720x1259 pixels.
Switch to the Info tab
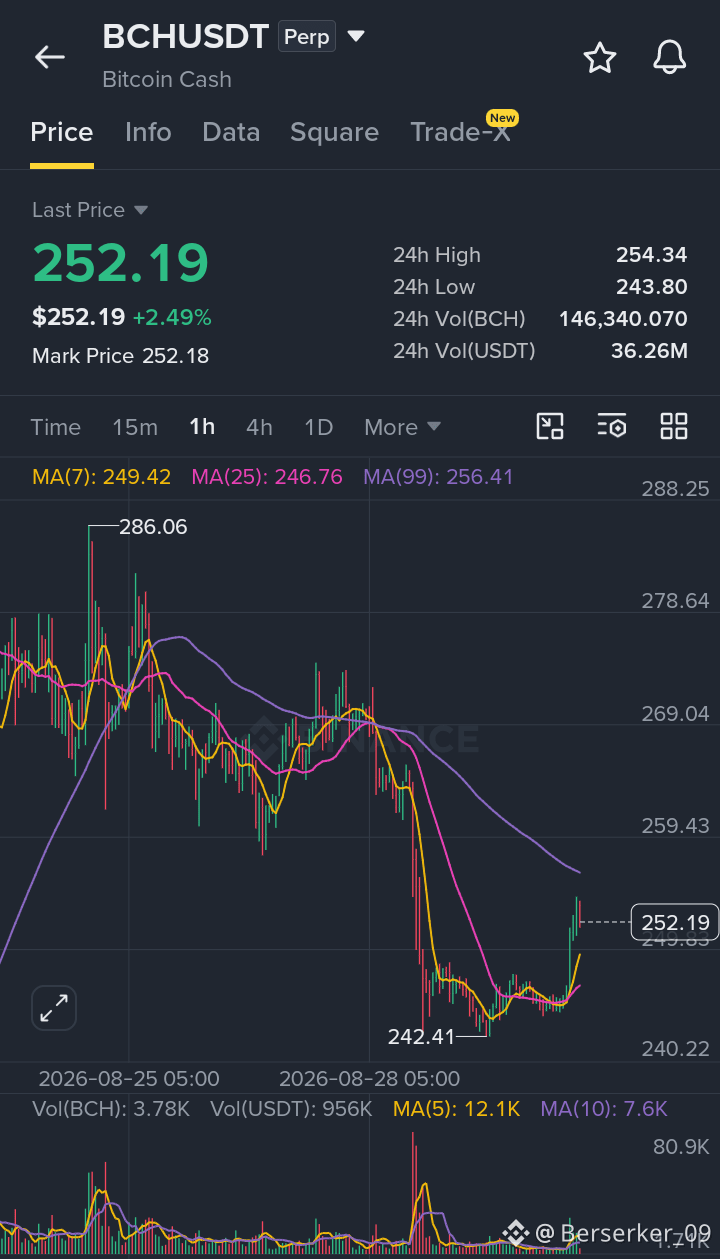pos(148,132)
